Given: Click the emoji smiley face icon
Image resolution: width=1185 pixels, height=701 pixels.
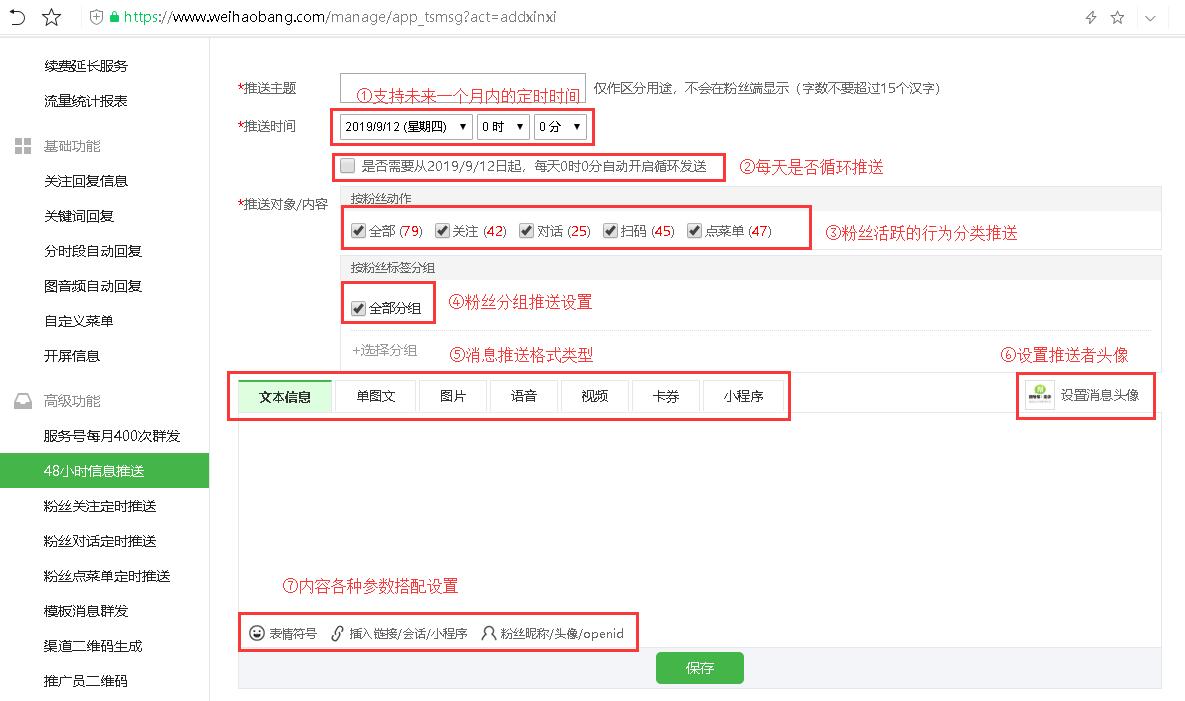Looking at the screenshot, I should [x=257, y=633].
